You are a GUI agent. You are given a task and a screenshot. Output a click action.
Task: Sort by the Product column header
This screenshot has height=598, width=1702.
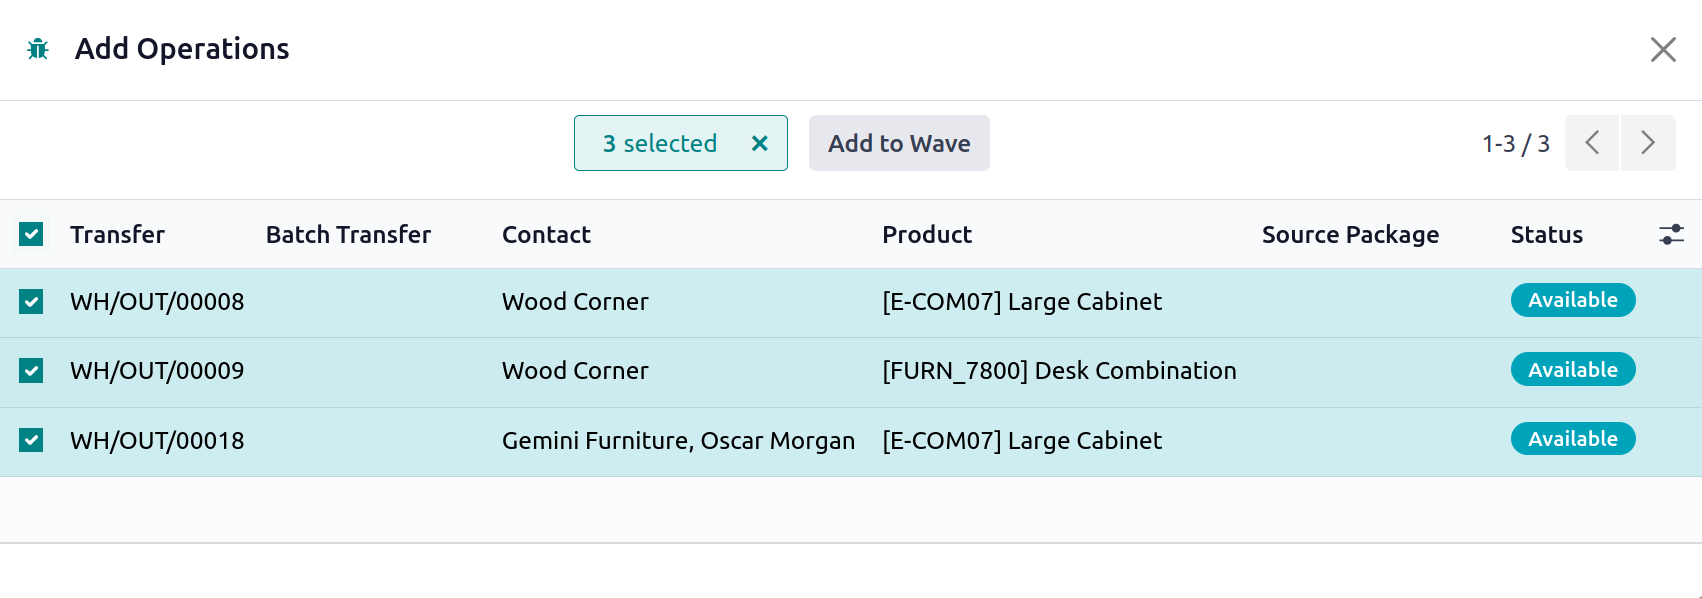point(927,234)
